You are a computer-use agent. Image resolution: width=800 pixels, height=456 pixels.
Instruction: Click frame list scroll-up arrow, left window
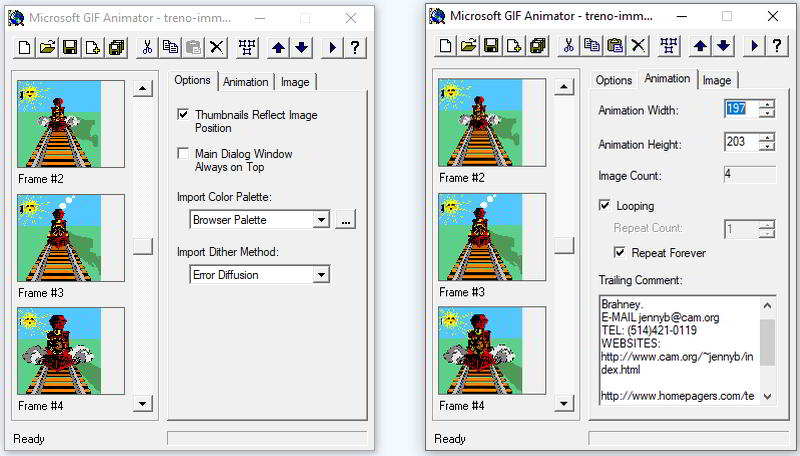(x=143, y=88)
